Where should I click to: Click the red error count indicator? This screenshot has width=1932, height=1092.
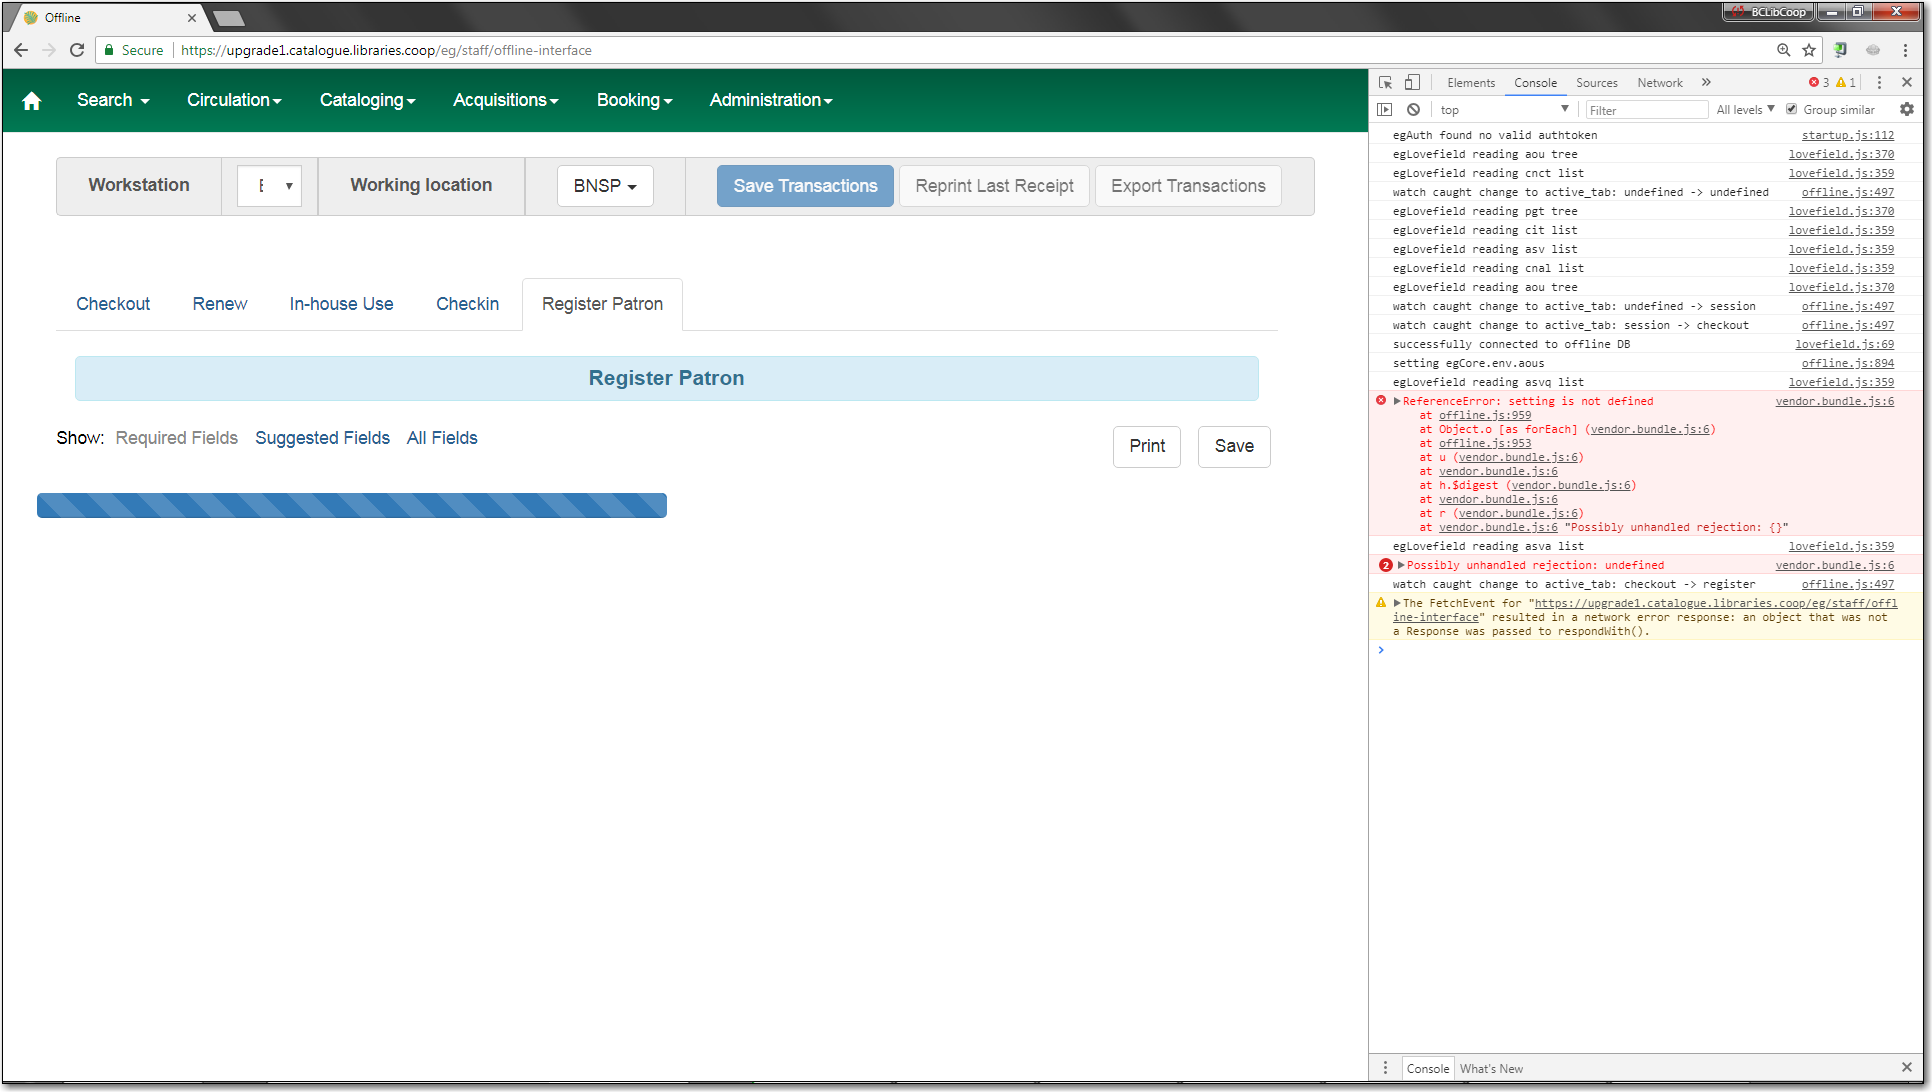(x=1818, y=83)
